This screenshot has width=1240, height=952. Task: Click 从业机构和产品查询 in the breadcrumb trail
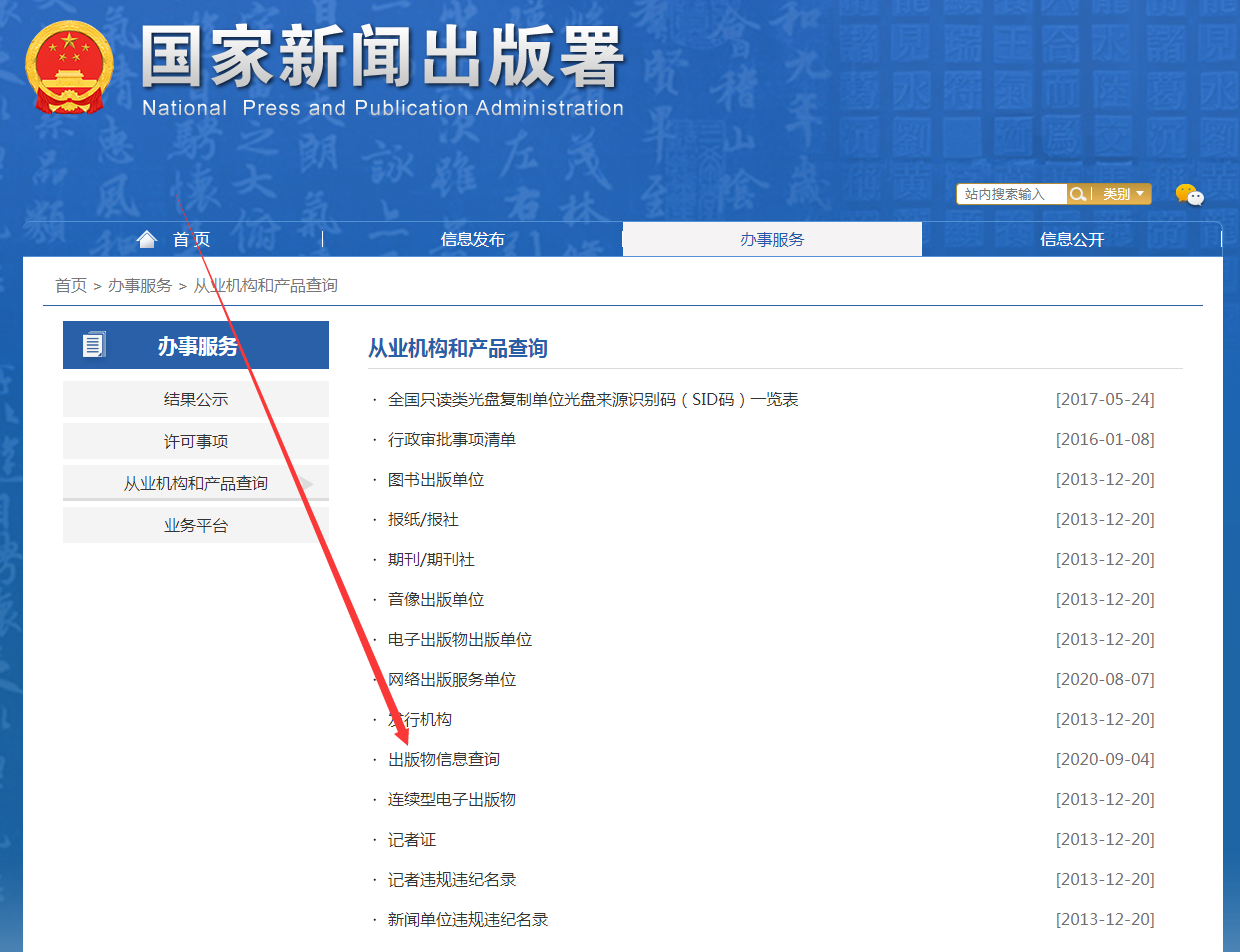(265, 286)
